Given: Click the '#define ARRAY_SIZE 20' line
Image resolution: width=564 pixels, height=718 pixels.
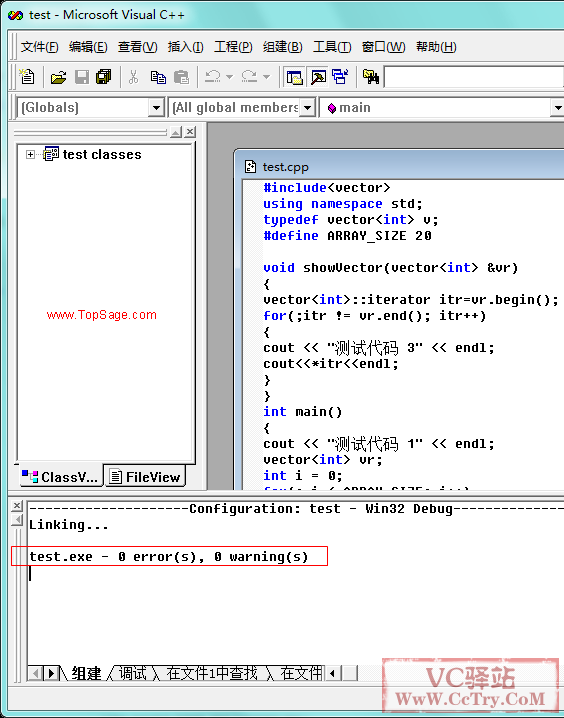Looking at the screenshot, I should [x=347, y=236].
